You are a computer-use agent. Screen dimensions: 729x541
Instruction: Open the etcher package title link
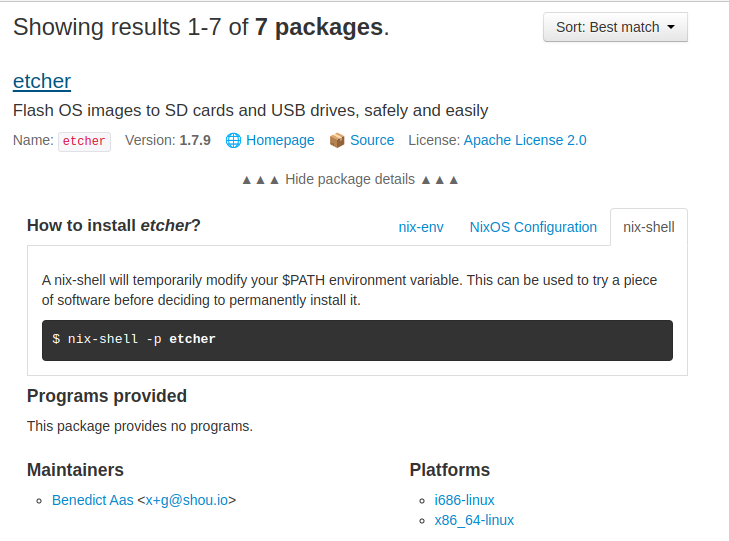pyautogui.click(x=42, y=81)
